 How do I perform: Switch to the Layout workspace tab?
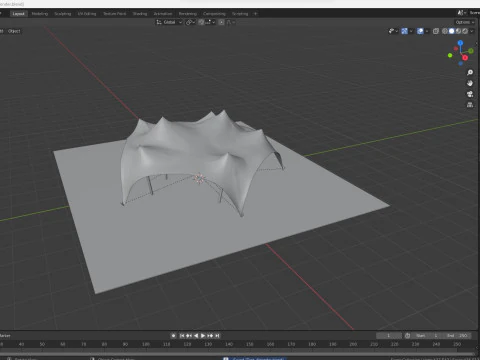(x=18, y=14)
